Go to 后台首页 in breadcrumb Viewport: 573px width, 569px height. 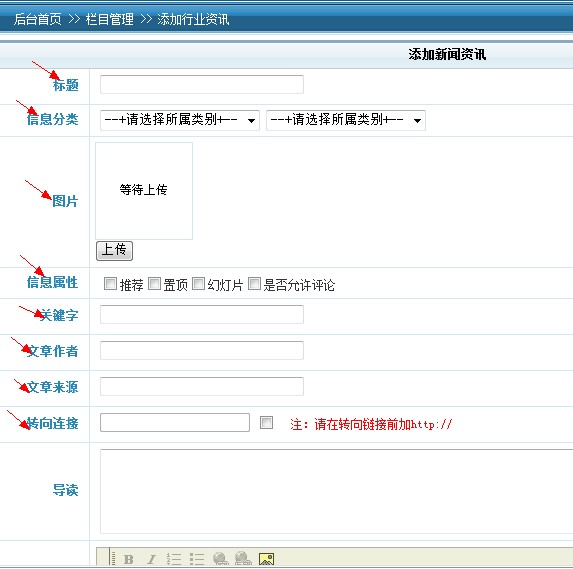[38, 19]
